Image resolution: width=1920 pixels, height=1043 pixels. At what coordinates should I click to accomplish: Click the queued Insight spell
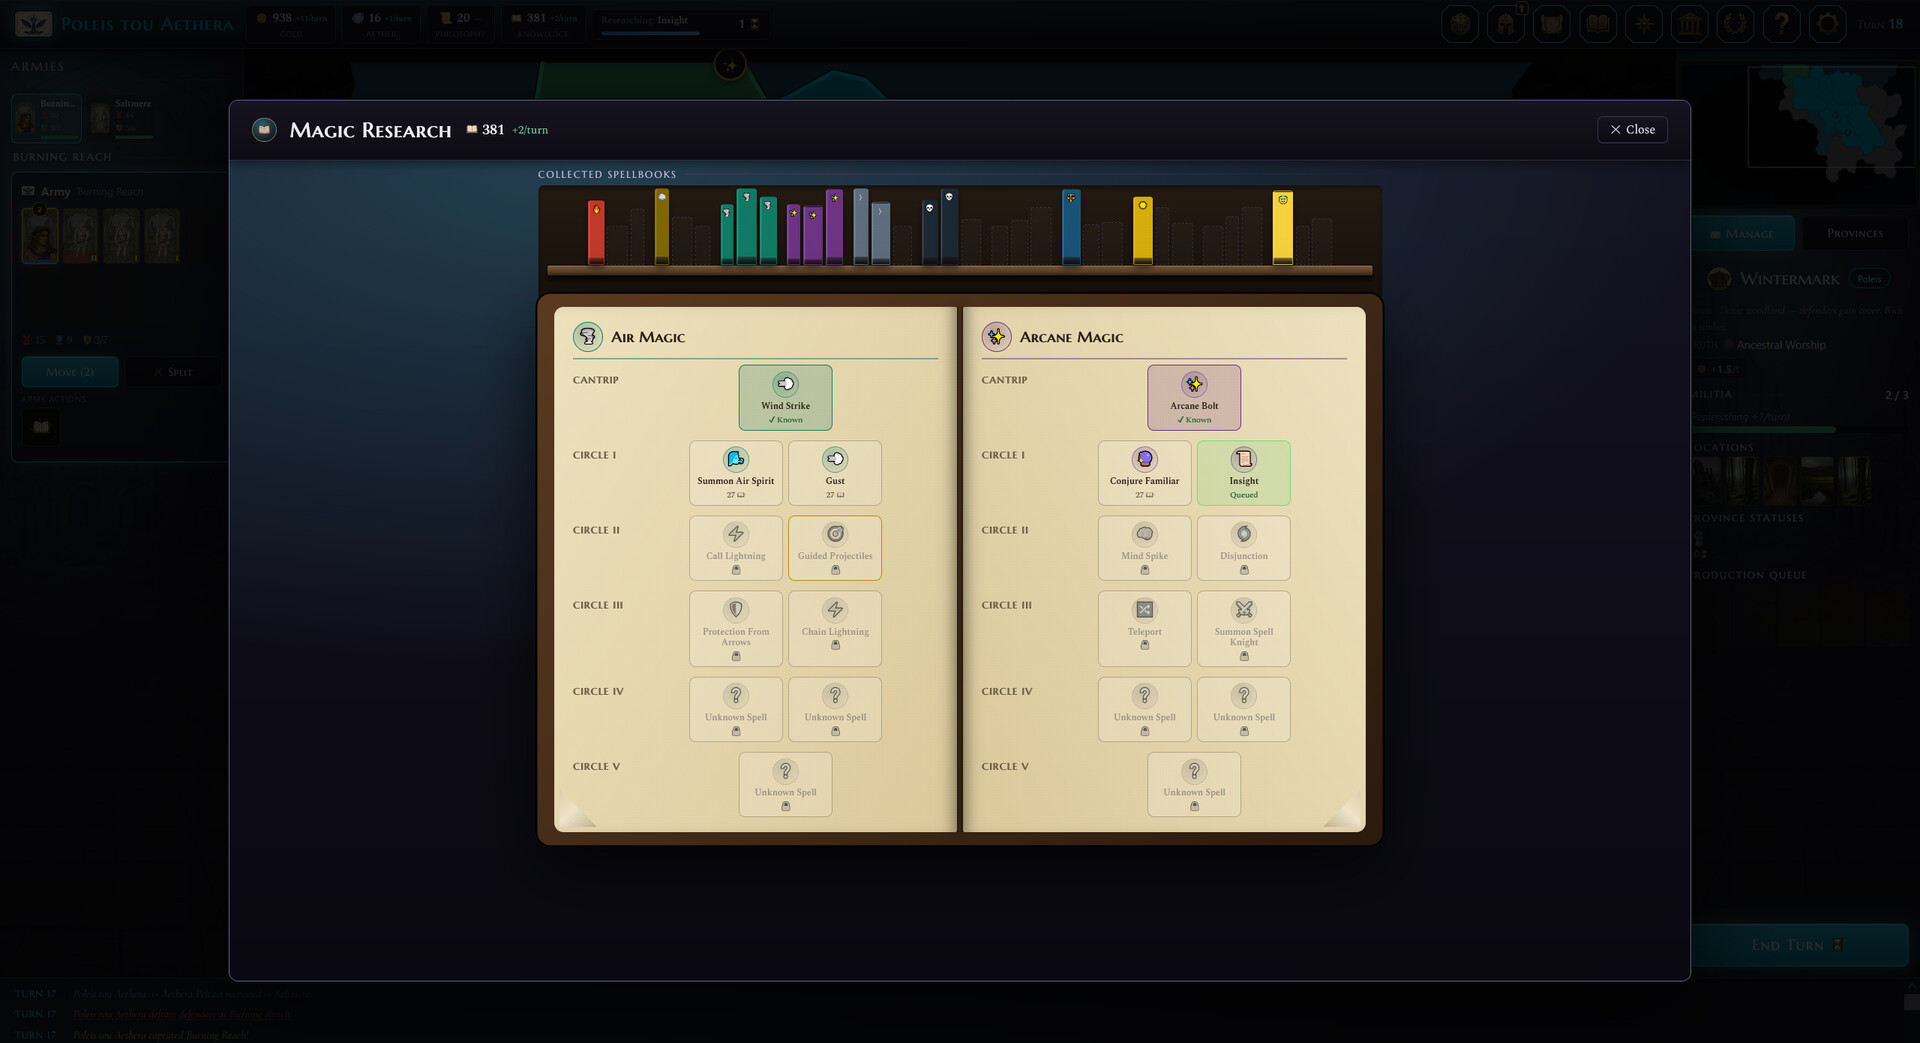tap(1243, 473)
